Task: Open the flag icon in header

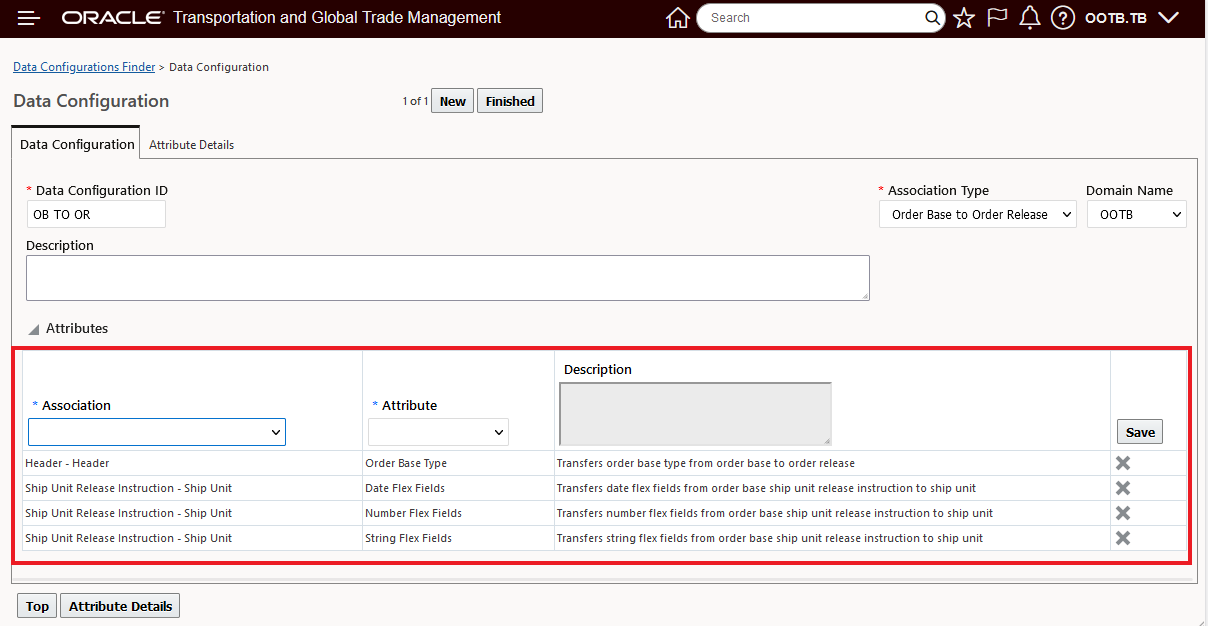Action: (997, 18)
